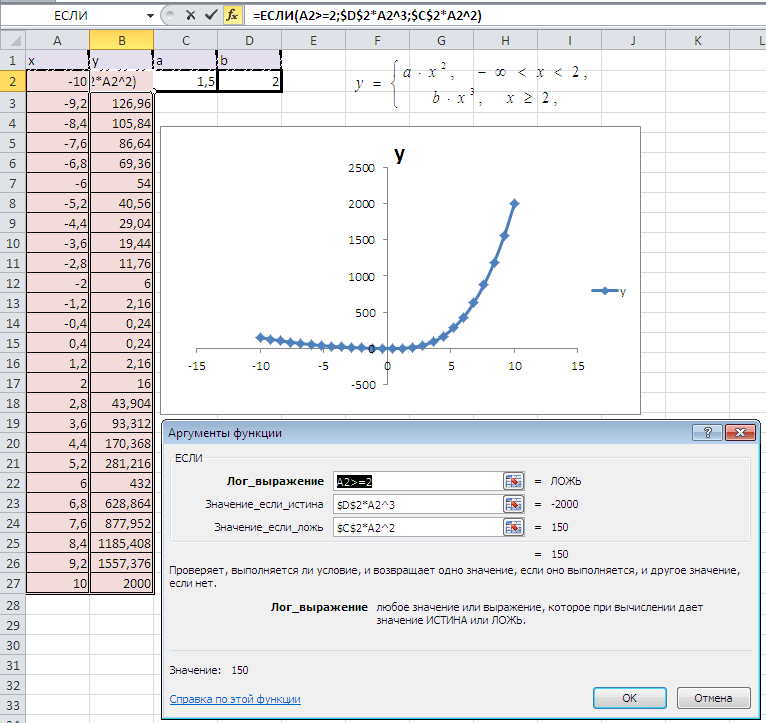Click cell B3 with value 126,96
Image resolution: width=766 pixels, height=723 pixels.
122,103
